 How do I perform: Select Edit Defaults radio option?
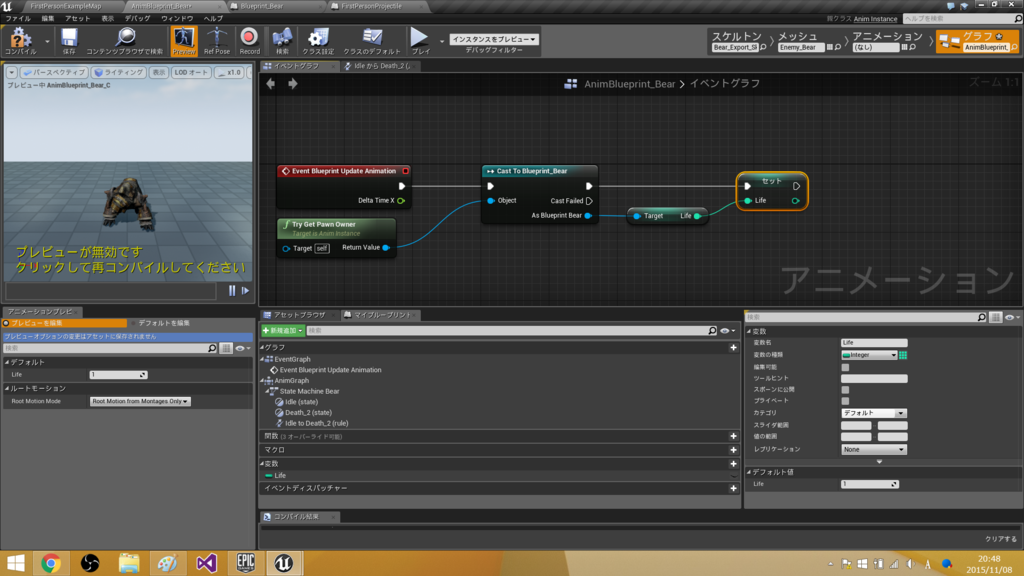click(x=160, y=323)
